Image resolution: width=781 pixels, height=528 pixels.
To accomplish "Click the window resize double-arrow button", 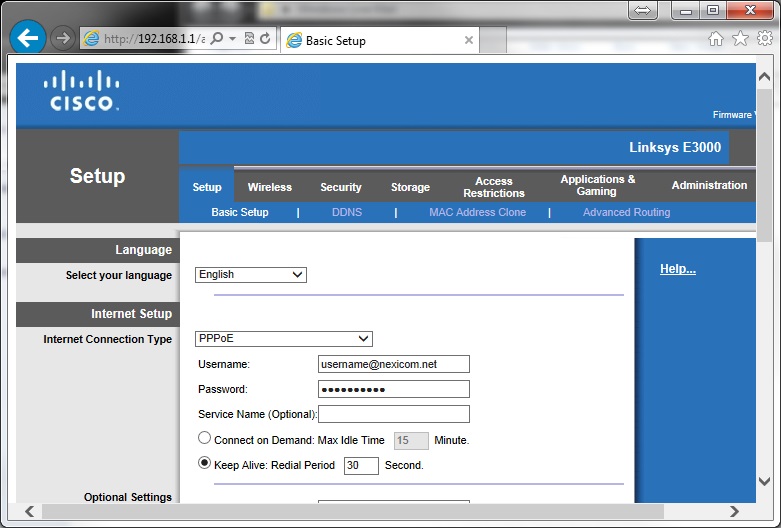I will [643, 10].
